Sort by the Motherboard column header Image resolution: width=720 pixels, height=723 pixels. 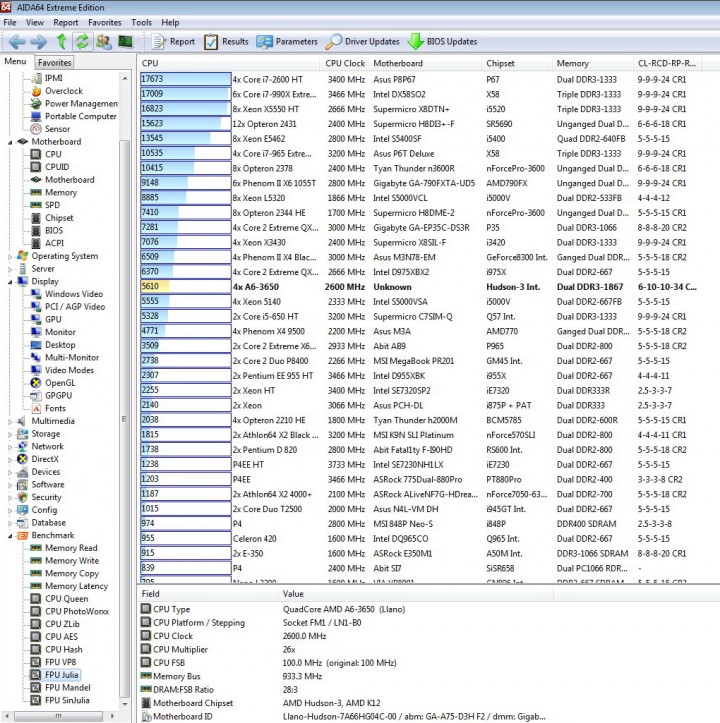coord(425,63)
